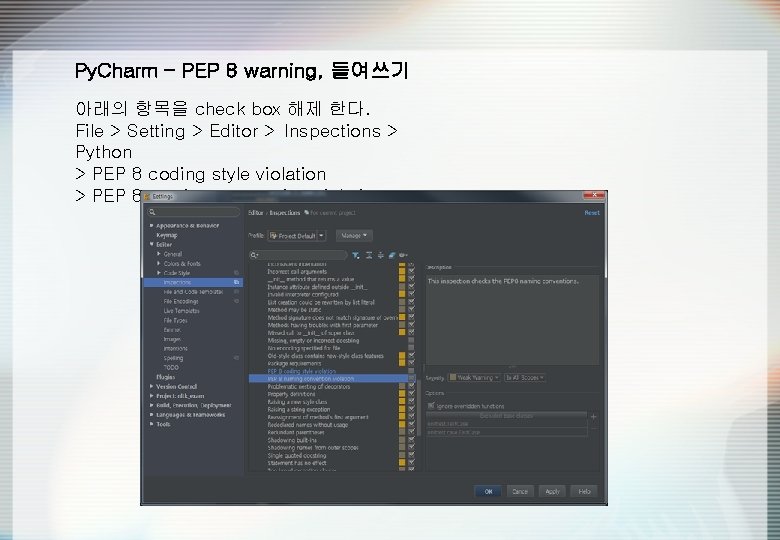Open the Severity 'Weak Warning' dropdown
The image size is (780, 540).
[x=474, y=377]
